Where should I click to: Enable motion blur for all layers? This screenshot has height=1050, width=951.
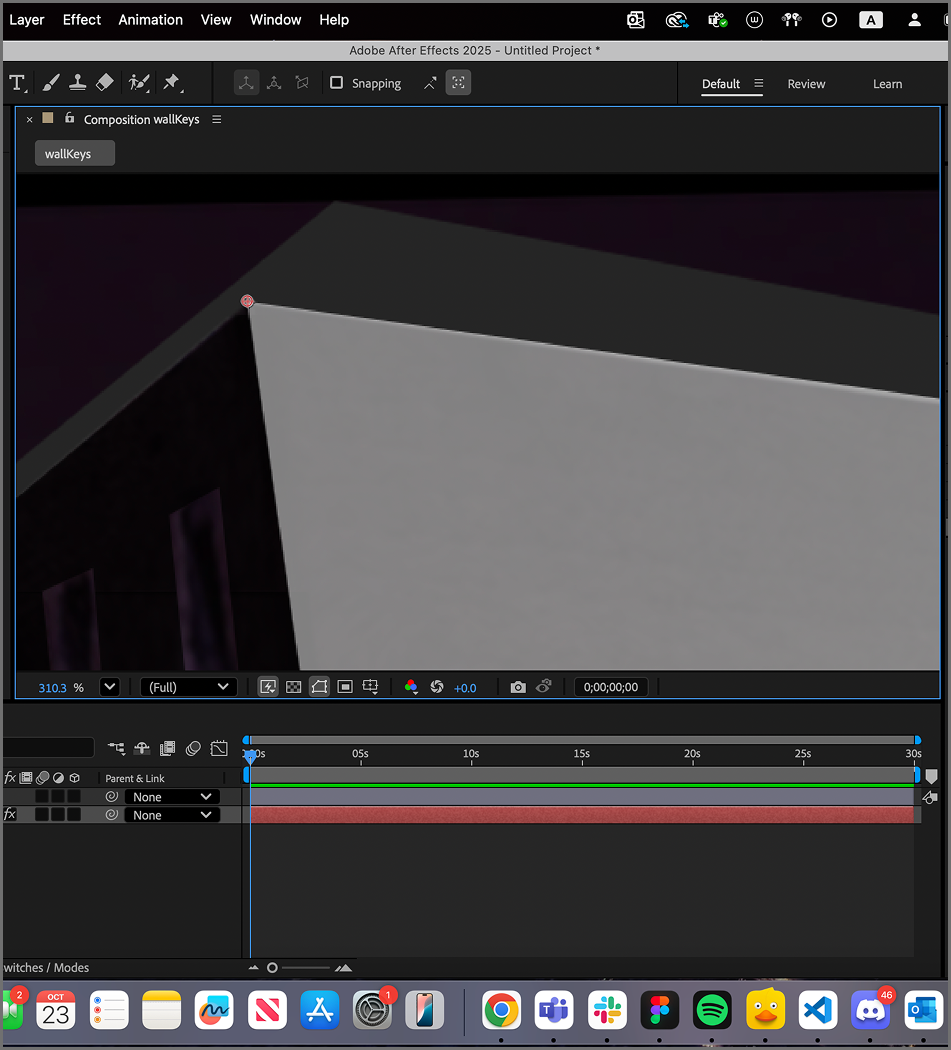tap(193, 747)
